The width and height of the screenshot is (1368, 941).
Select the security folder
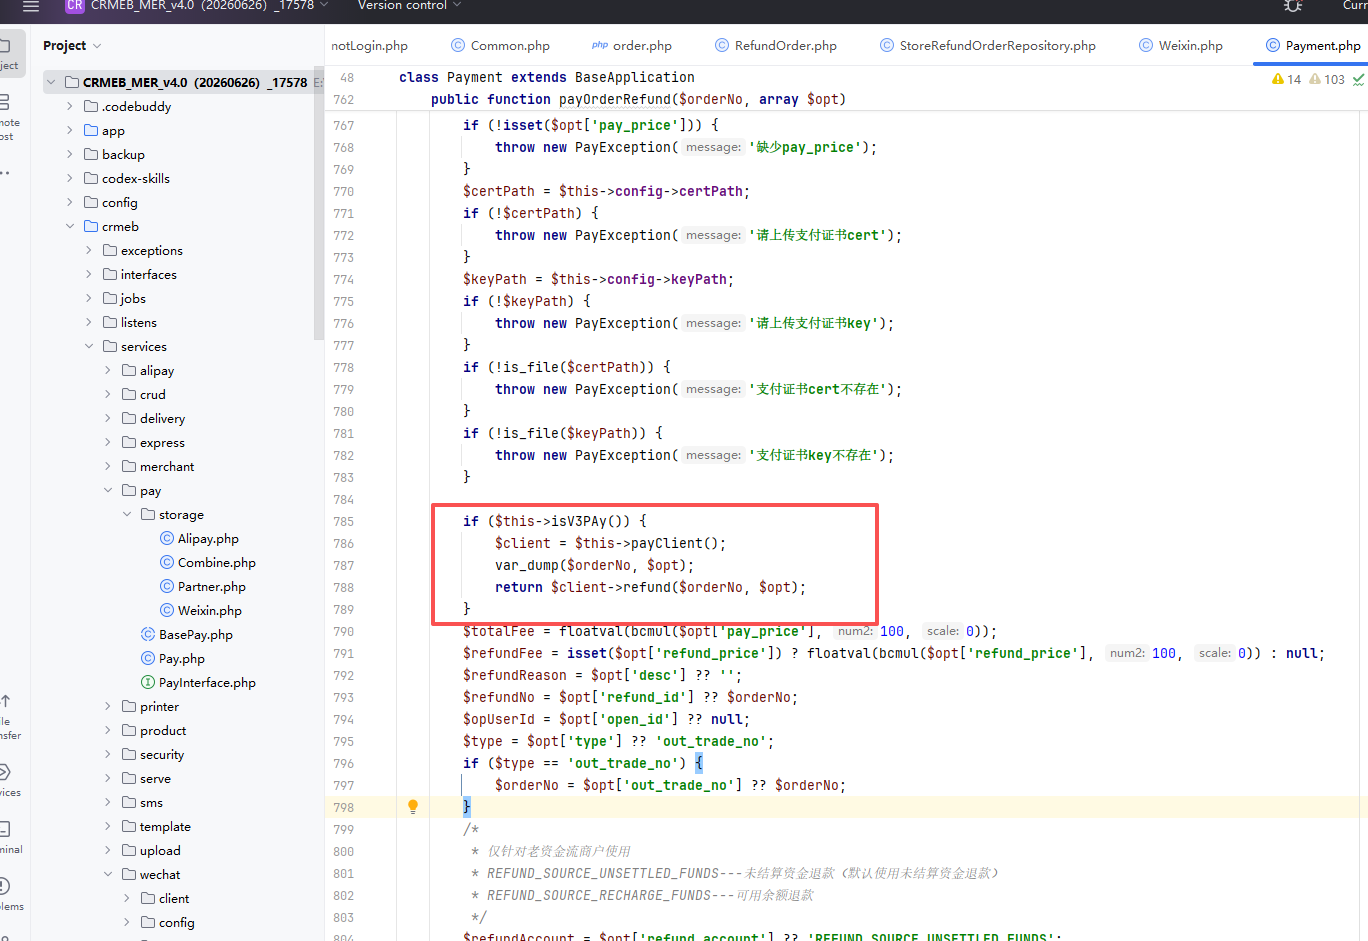click(x=162, y=754)
